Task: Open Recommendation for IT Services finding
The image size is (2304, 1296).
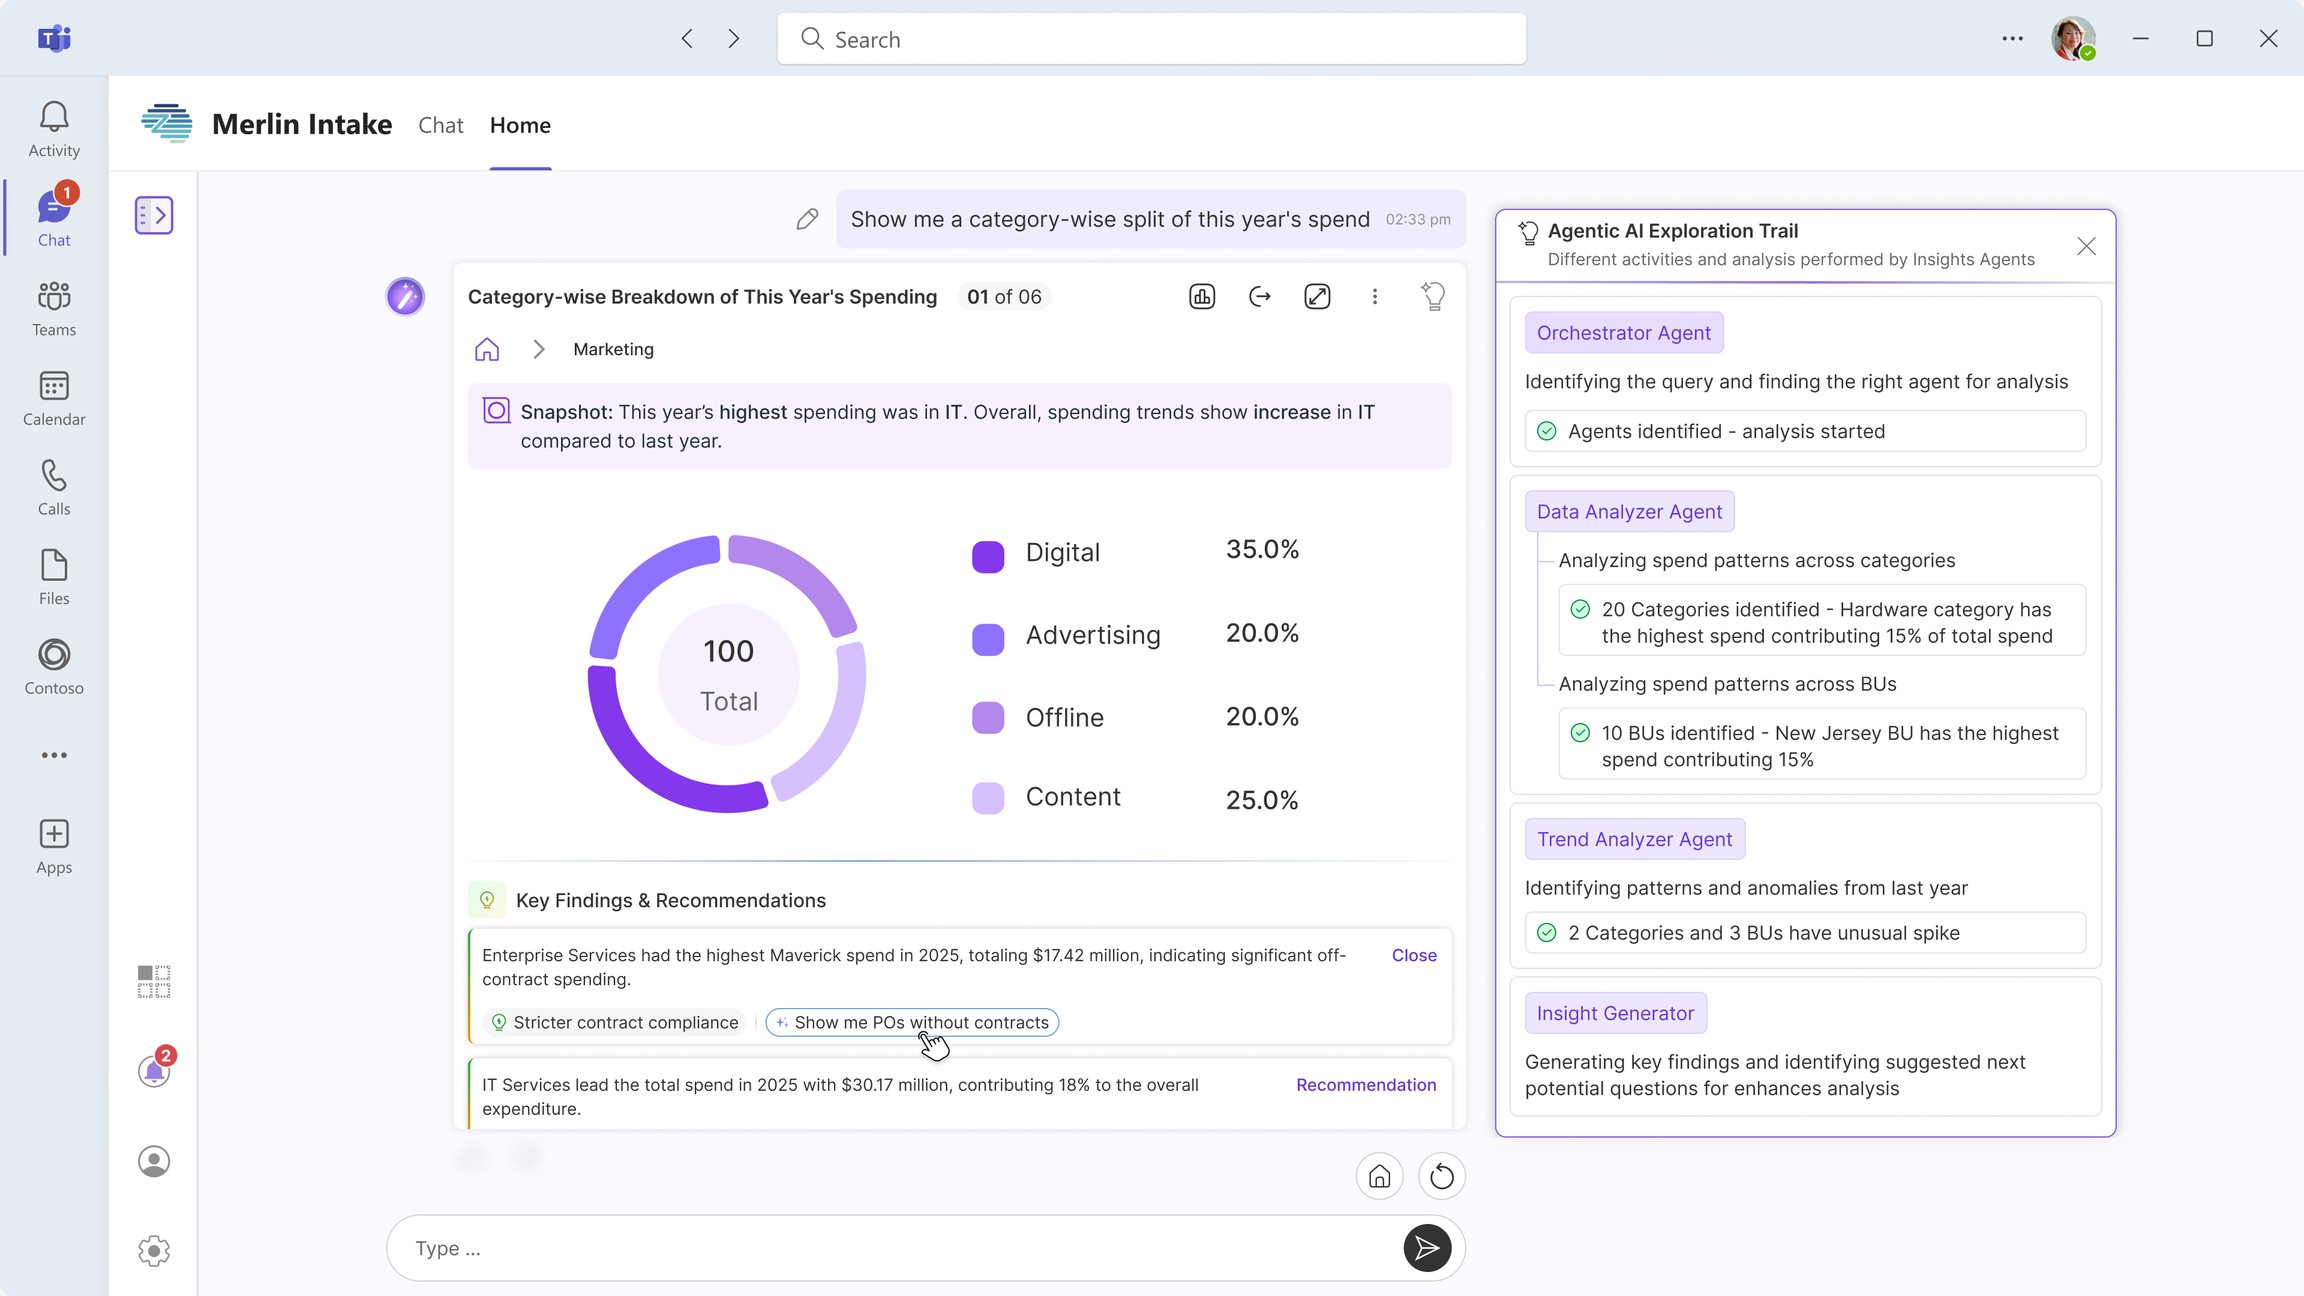Action: (1366, 1085)
